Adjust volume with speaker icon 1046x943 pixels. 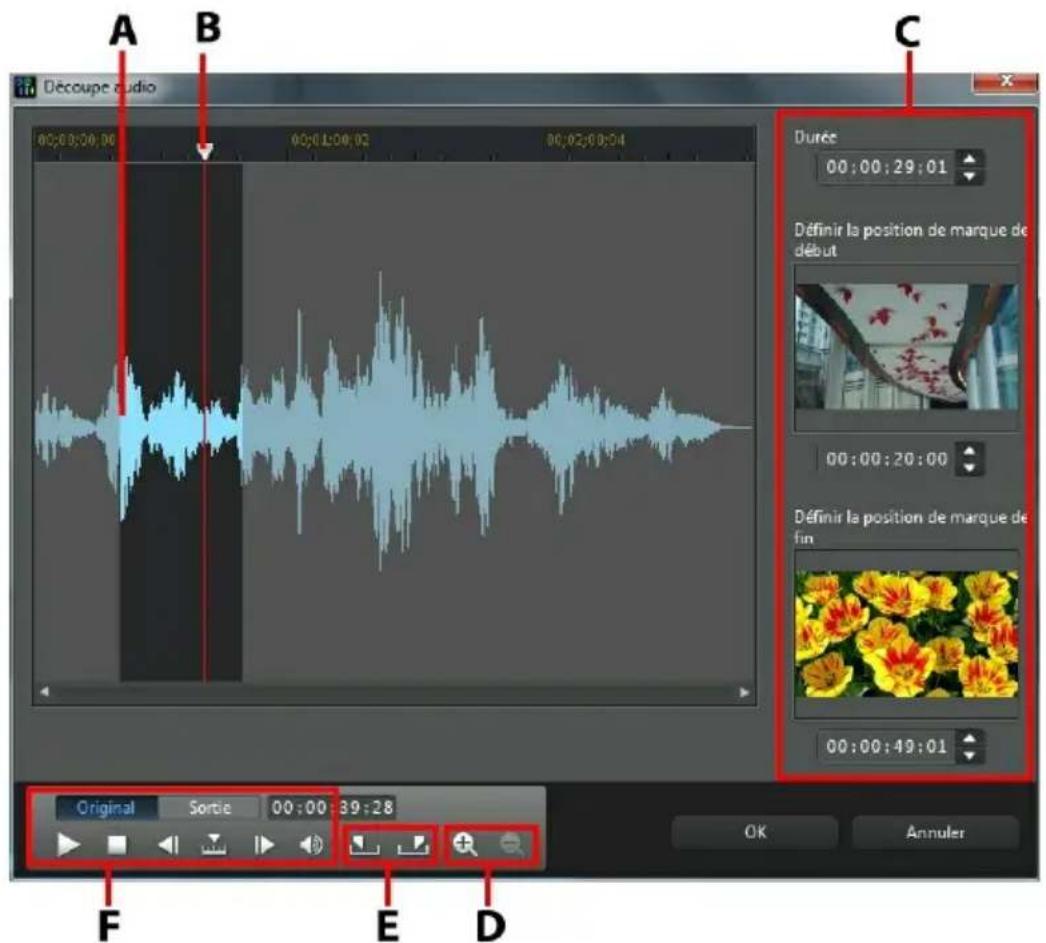click(311, 844)
